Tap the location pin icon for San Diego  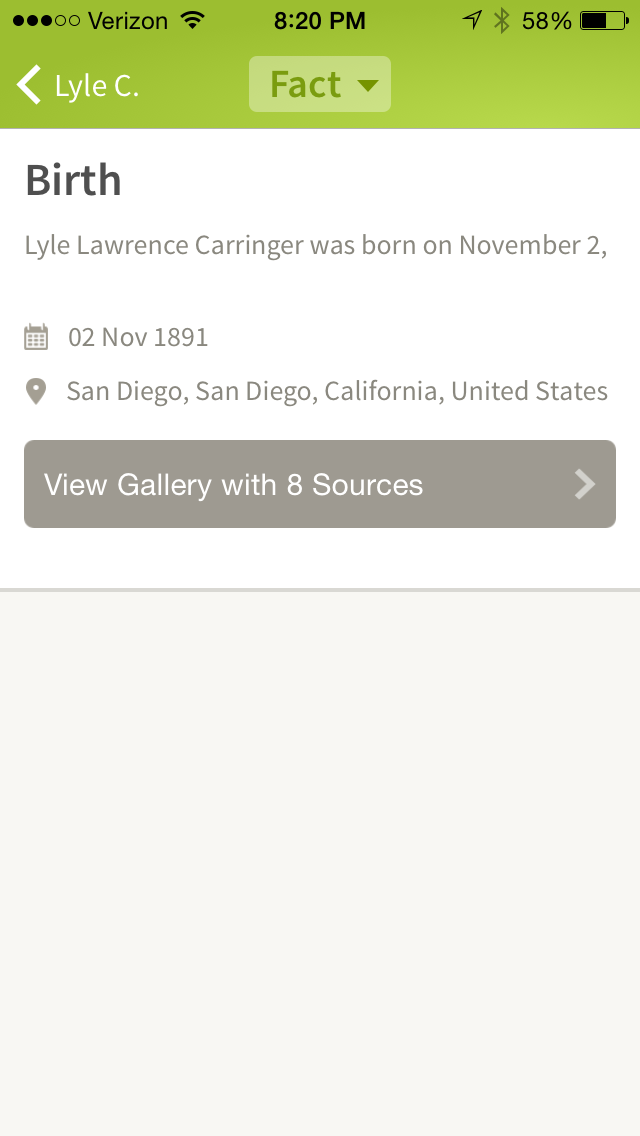(37, 391)
